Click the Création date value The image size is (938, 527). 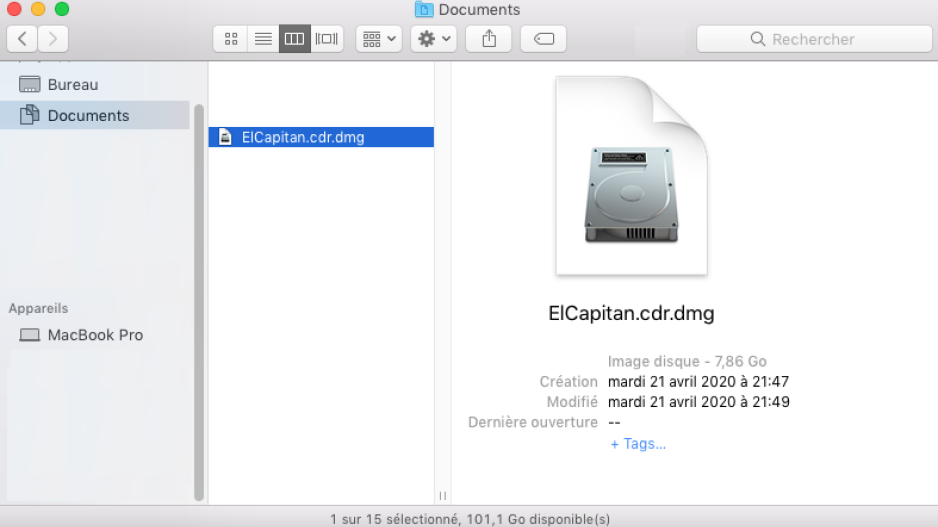click(698, 382)
